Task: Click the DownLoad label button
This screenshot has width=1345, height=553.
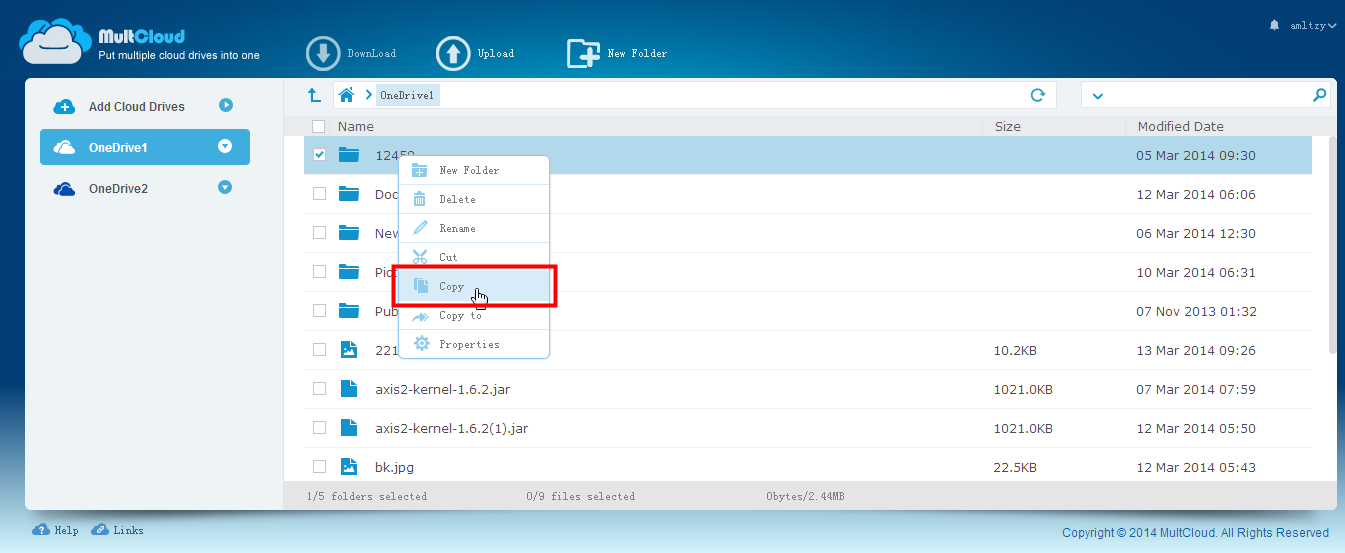Action: pos(372,54)
